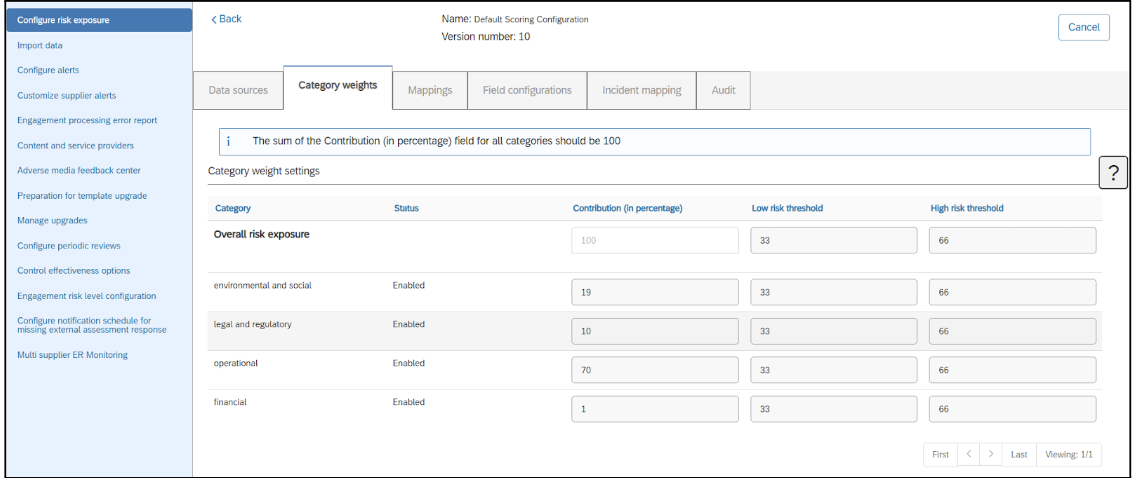Click the Version number: 10 text
Screen dimensions: 1132x478
486,36
